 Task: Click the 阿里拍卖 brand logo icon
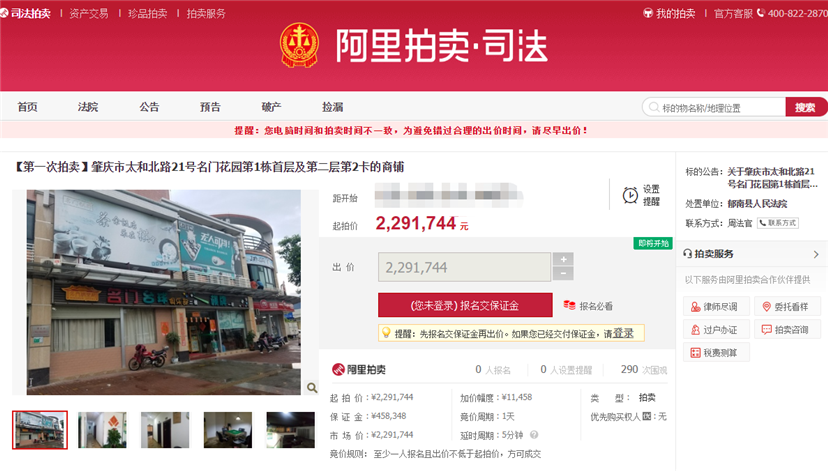[338, 370]
